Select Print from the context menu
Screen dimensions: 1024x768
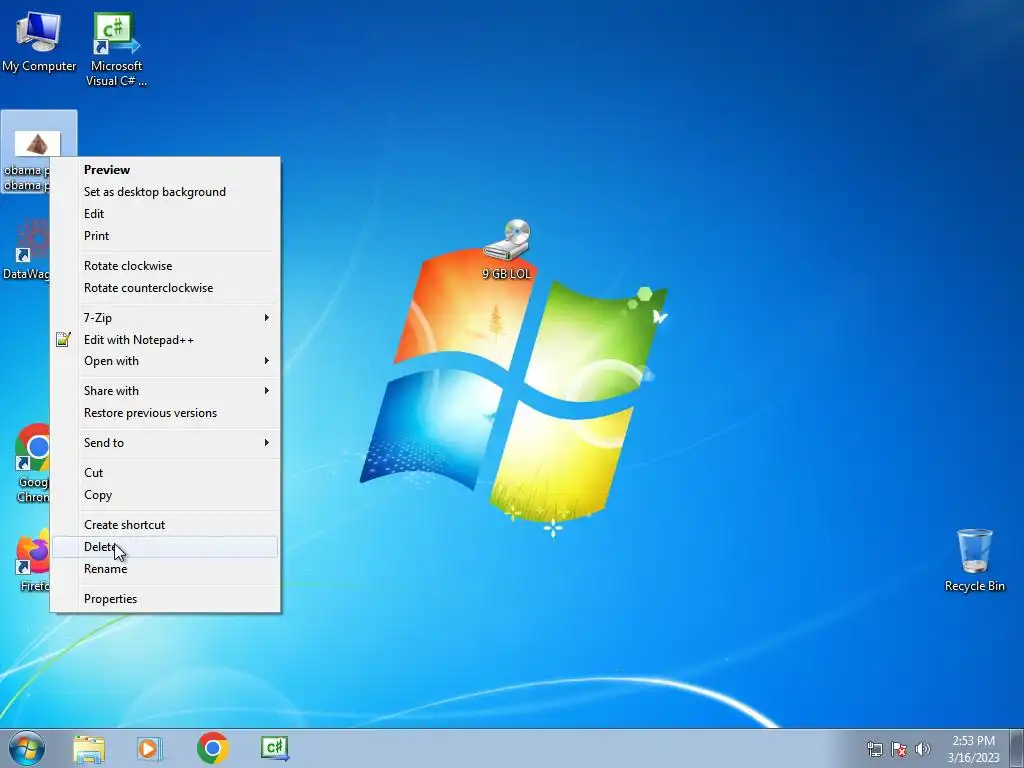click(165, 236)
